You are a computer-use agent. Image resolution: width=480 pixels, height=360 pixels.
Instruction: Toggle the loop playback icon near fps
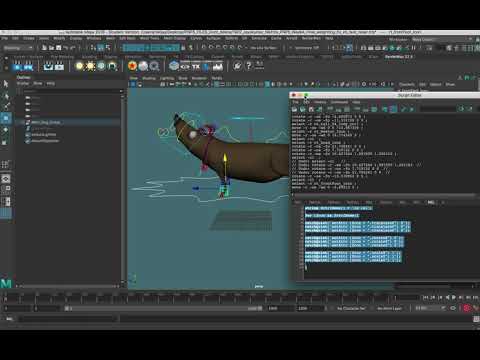pos(453,308)
